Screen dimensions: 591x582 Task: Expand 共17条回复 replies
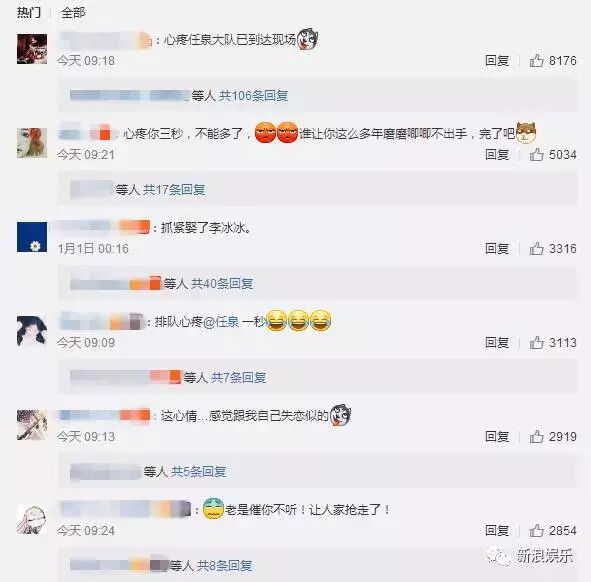coord(174,190)
